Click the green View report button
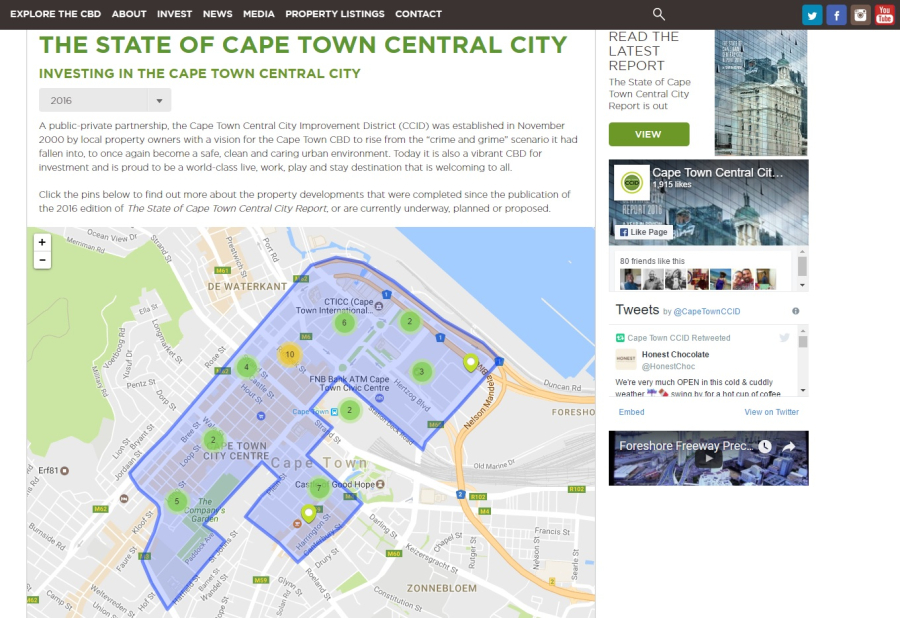 click(649, 134)
